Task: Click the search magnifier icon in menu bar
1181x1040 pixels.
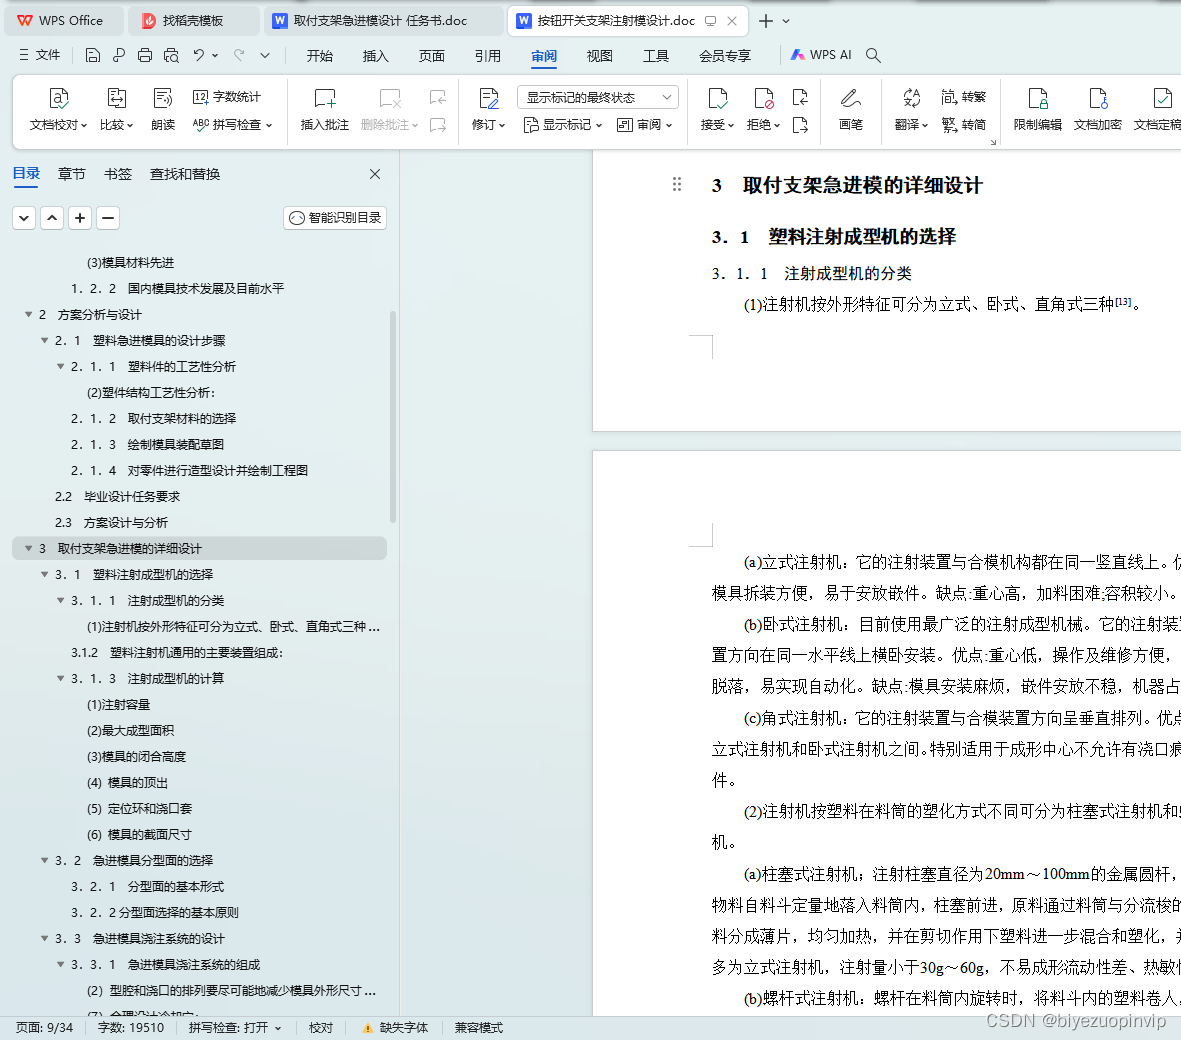Action: 873,55
